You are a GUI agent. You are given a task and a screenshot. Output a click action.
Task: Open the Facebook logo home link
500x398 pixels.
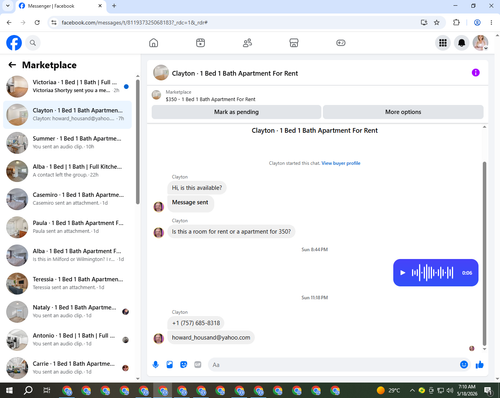point(14,43)
